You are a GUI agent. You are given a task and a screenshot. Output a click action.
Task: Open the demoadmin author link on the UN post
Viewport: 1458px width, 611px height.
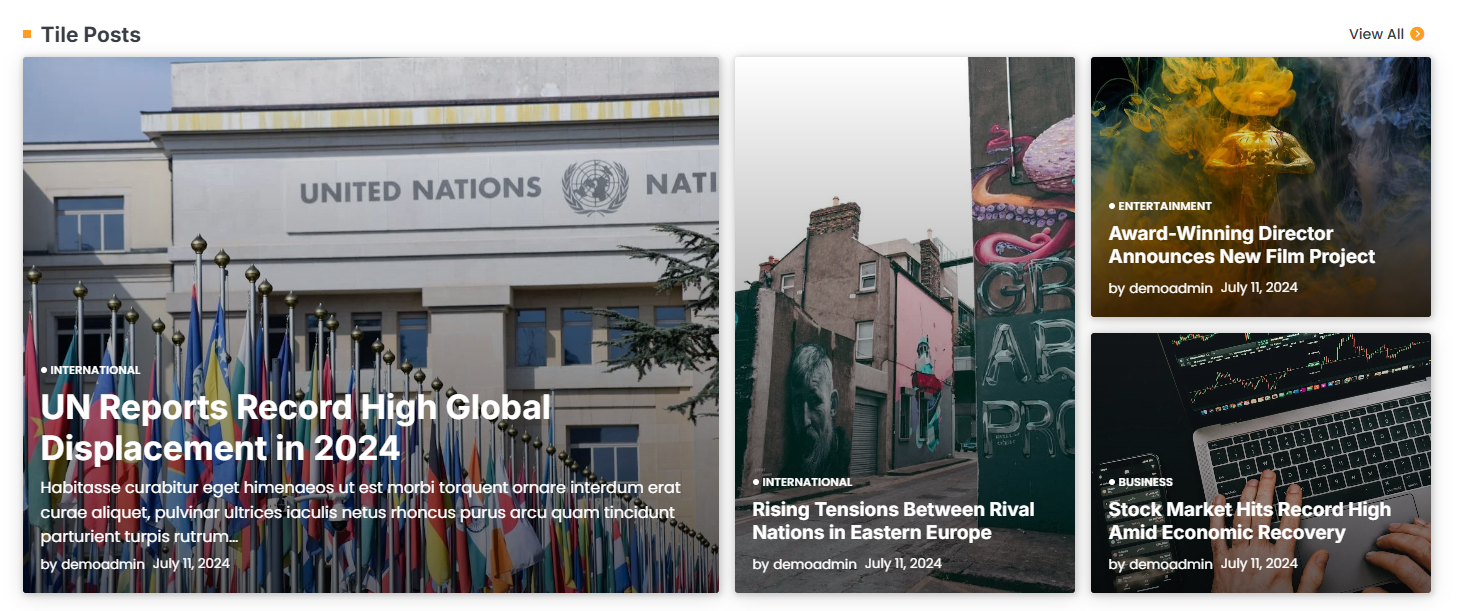pyautogui.click(x=103, y=564)
